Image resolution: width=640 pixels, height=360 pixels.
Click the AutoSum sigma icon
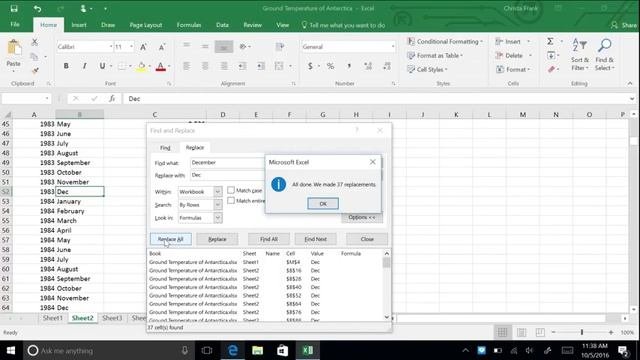[550, 41]
